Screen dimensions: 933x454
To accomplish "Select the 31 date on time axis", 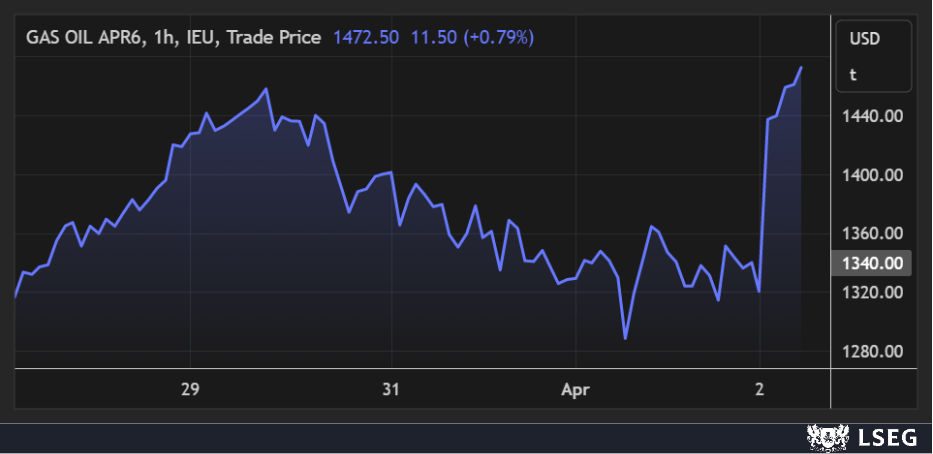I will 391,388.
